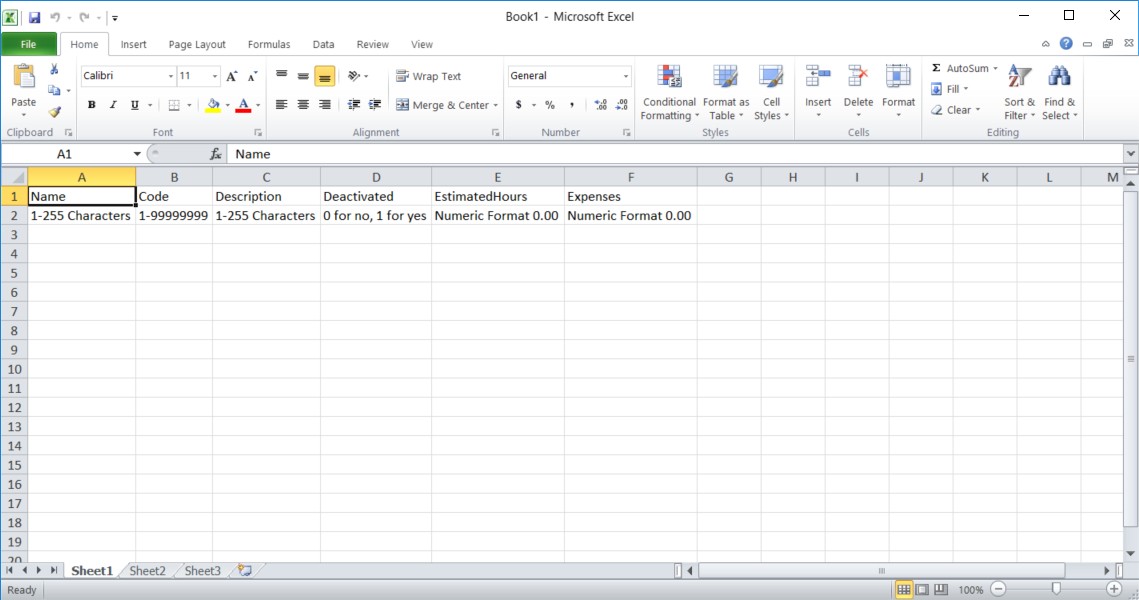Center cell contents horizontally
Screen dimensions: 1139x600
click(x=303, y=105)
